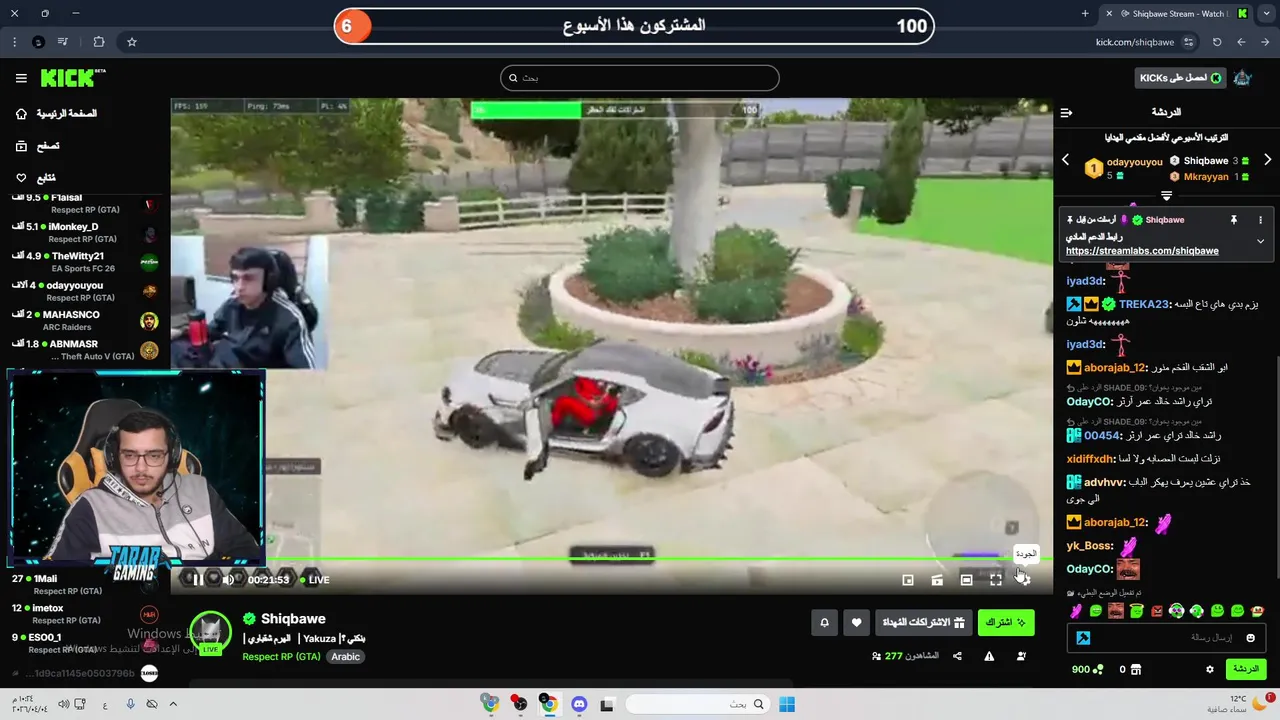Go to home page in sidebar
Screen dimensions: 1280x720
[x=58, y=114]
